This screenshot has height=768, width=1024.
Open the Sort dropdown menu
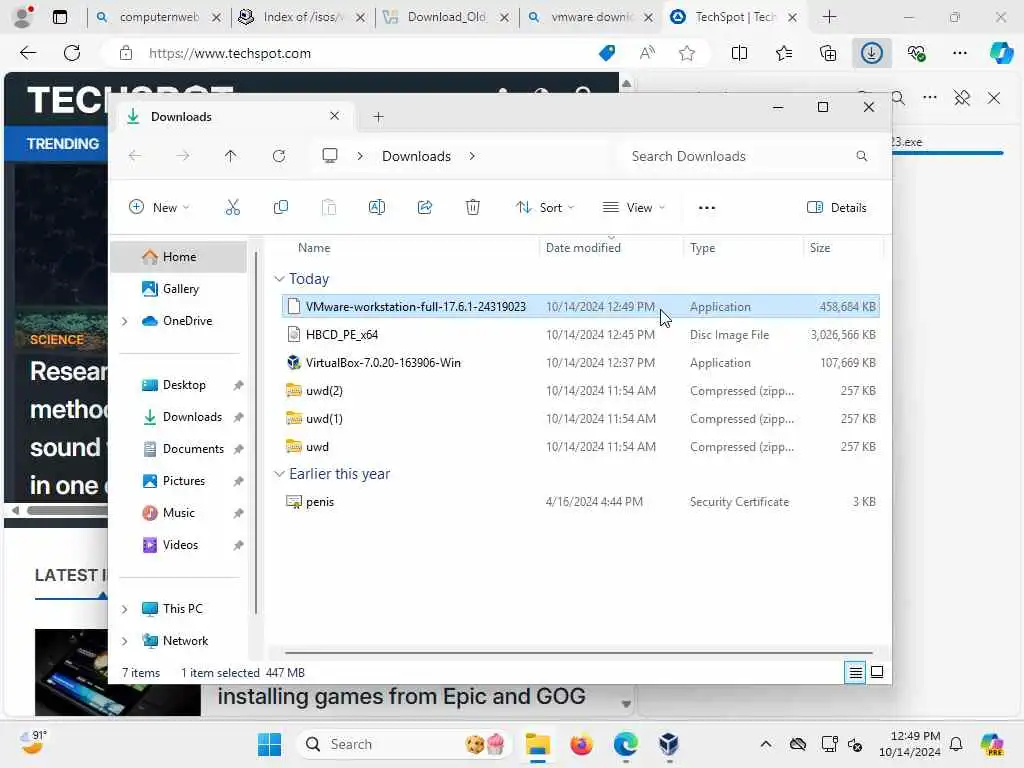[545, 208]
